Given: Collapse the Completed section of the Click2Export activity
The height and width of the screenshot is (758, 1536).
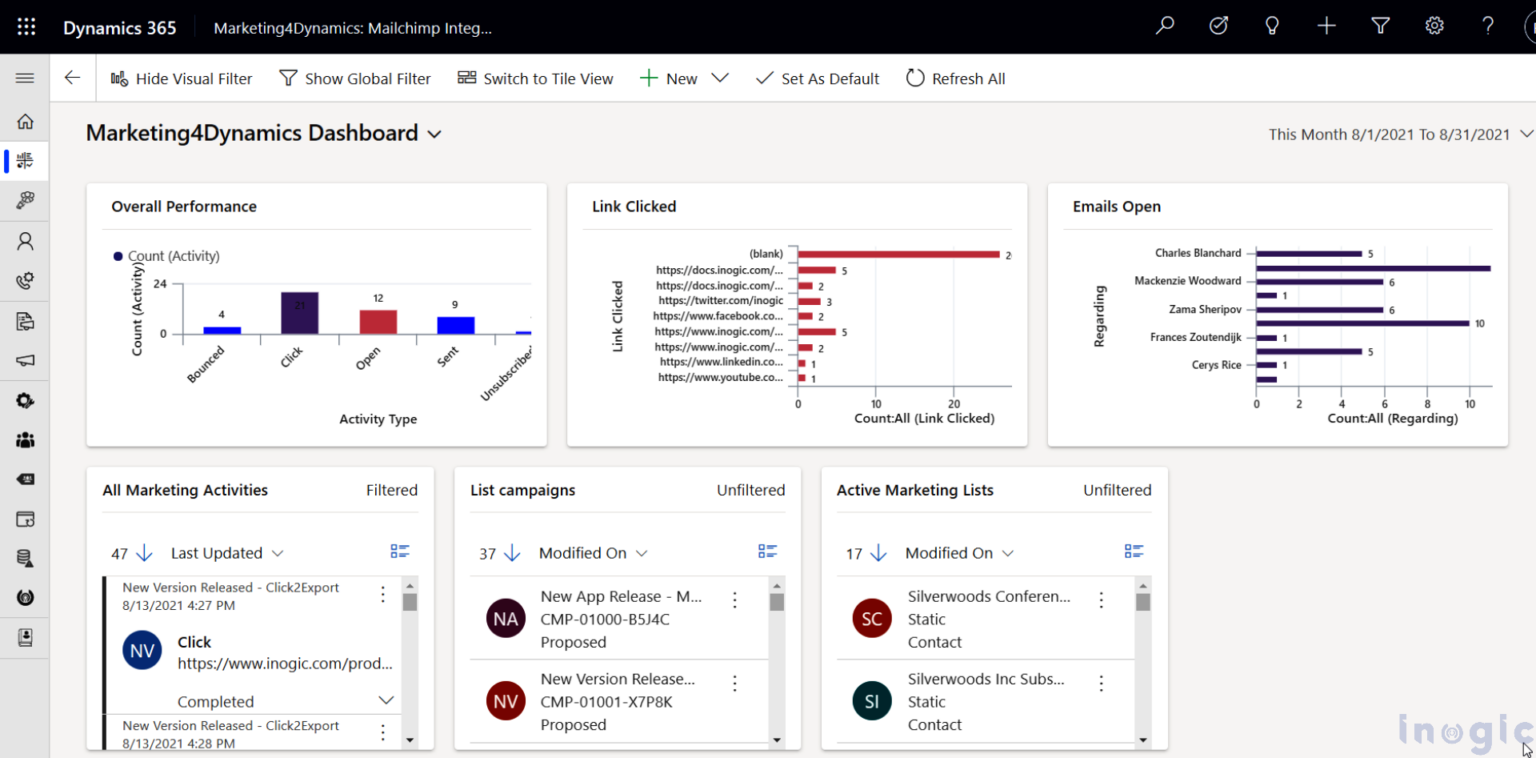Looking at the screenshot, I should (387, 700).
